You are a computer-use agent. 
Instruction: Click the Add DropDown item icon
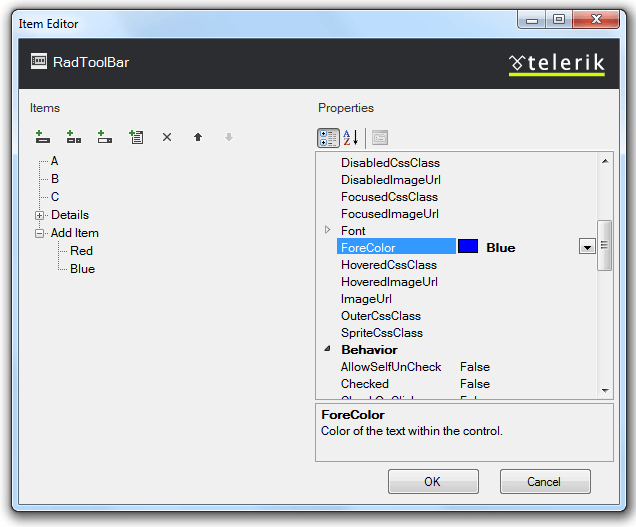click(x=73, y=137)
